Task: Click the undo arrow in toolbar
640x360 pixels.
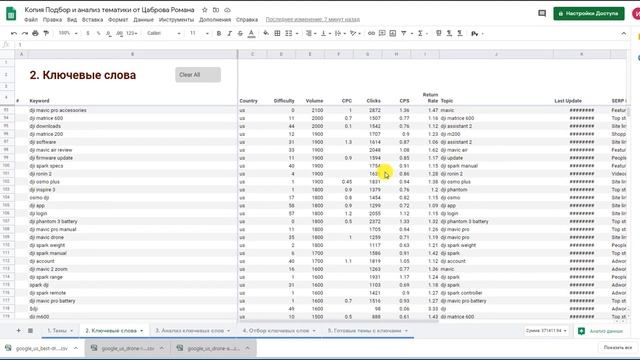Action: pyautogui.click(x=14, y=33)
